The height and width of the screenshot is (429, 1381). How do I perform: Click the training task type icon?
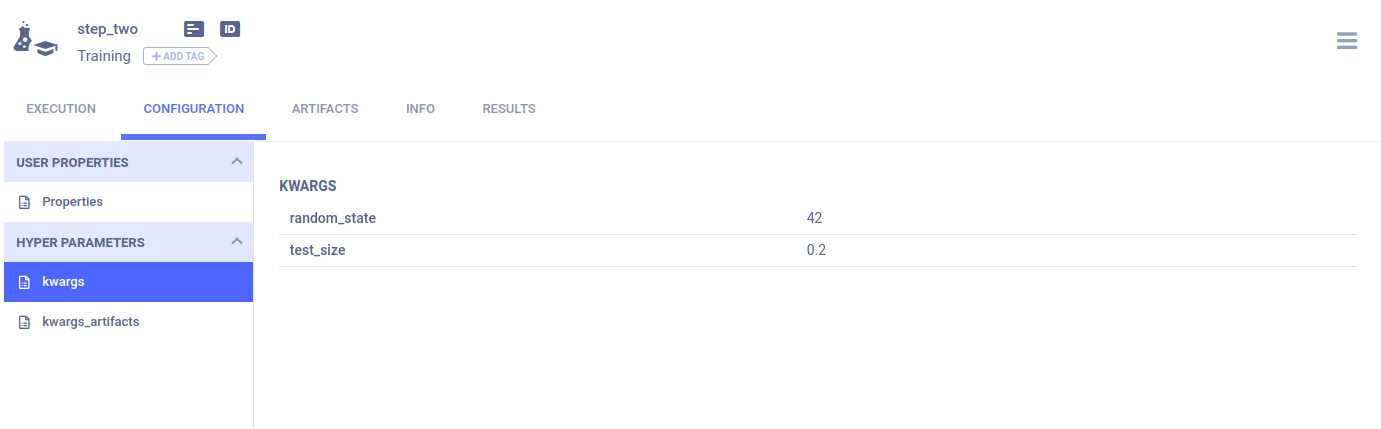coord(34,38)
